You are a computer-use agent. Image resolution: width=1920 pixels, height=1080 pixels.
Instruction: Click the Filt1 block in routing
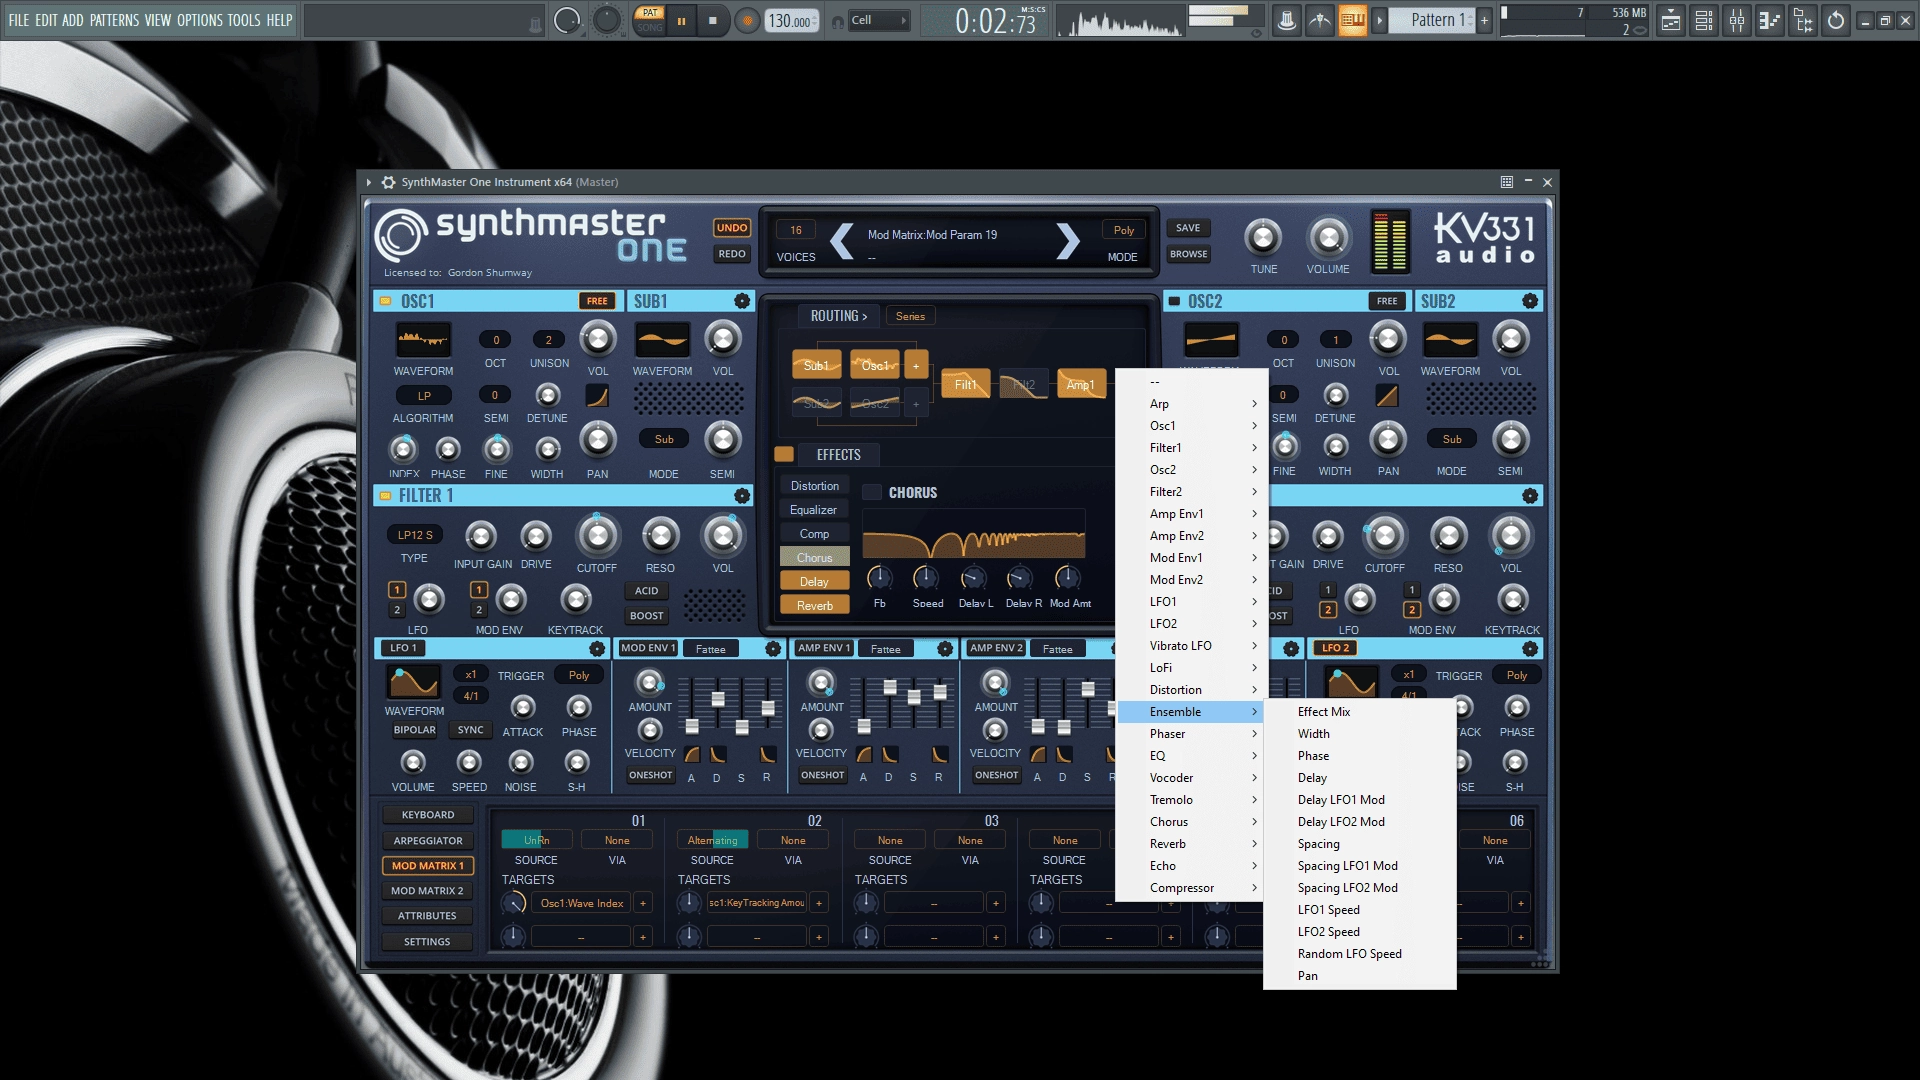point(965,384)
